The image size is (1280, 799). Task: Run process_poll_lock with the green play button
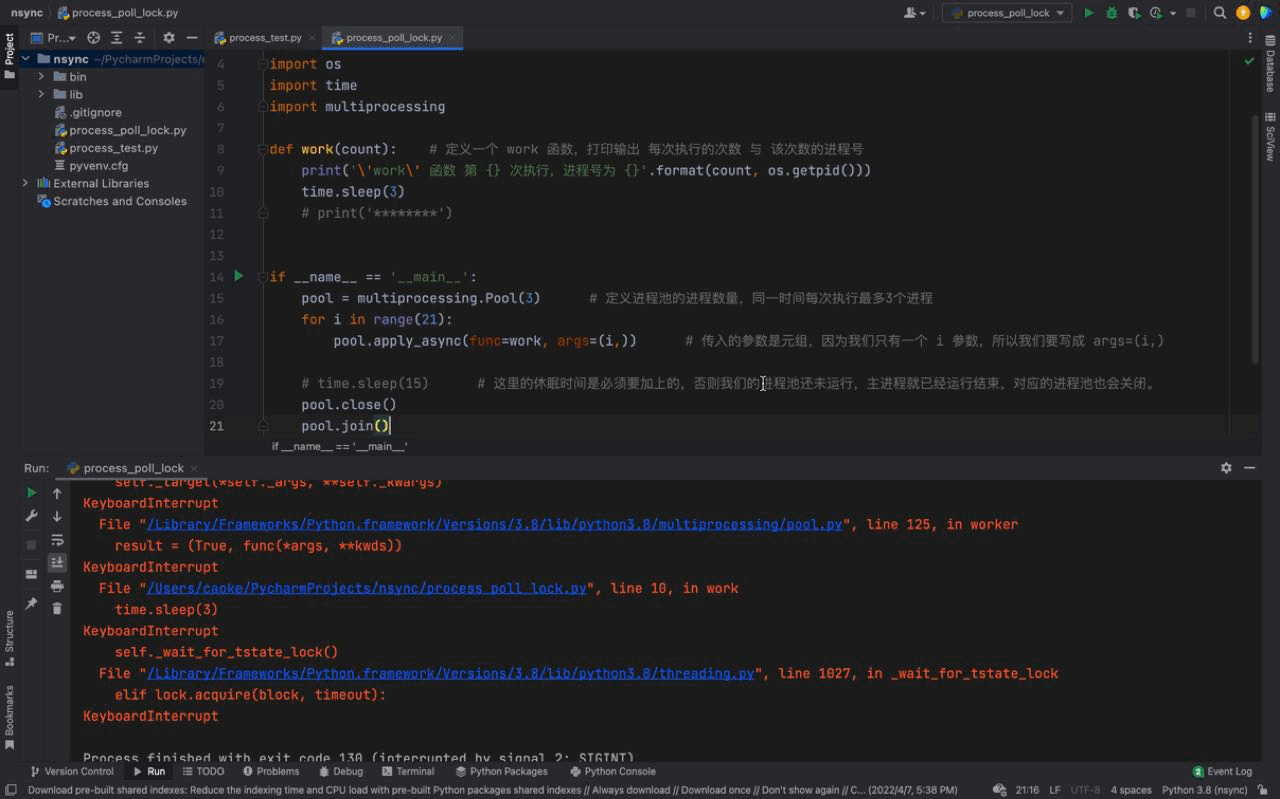pyautogui.click(x=1089, y=12)
